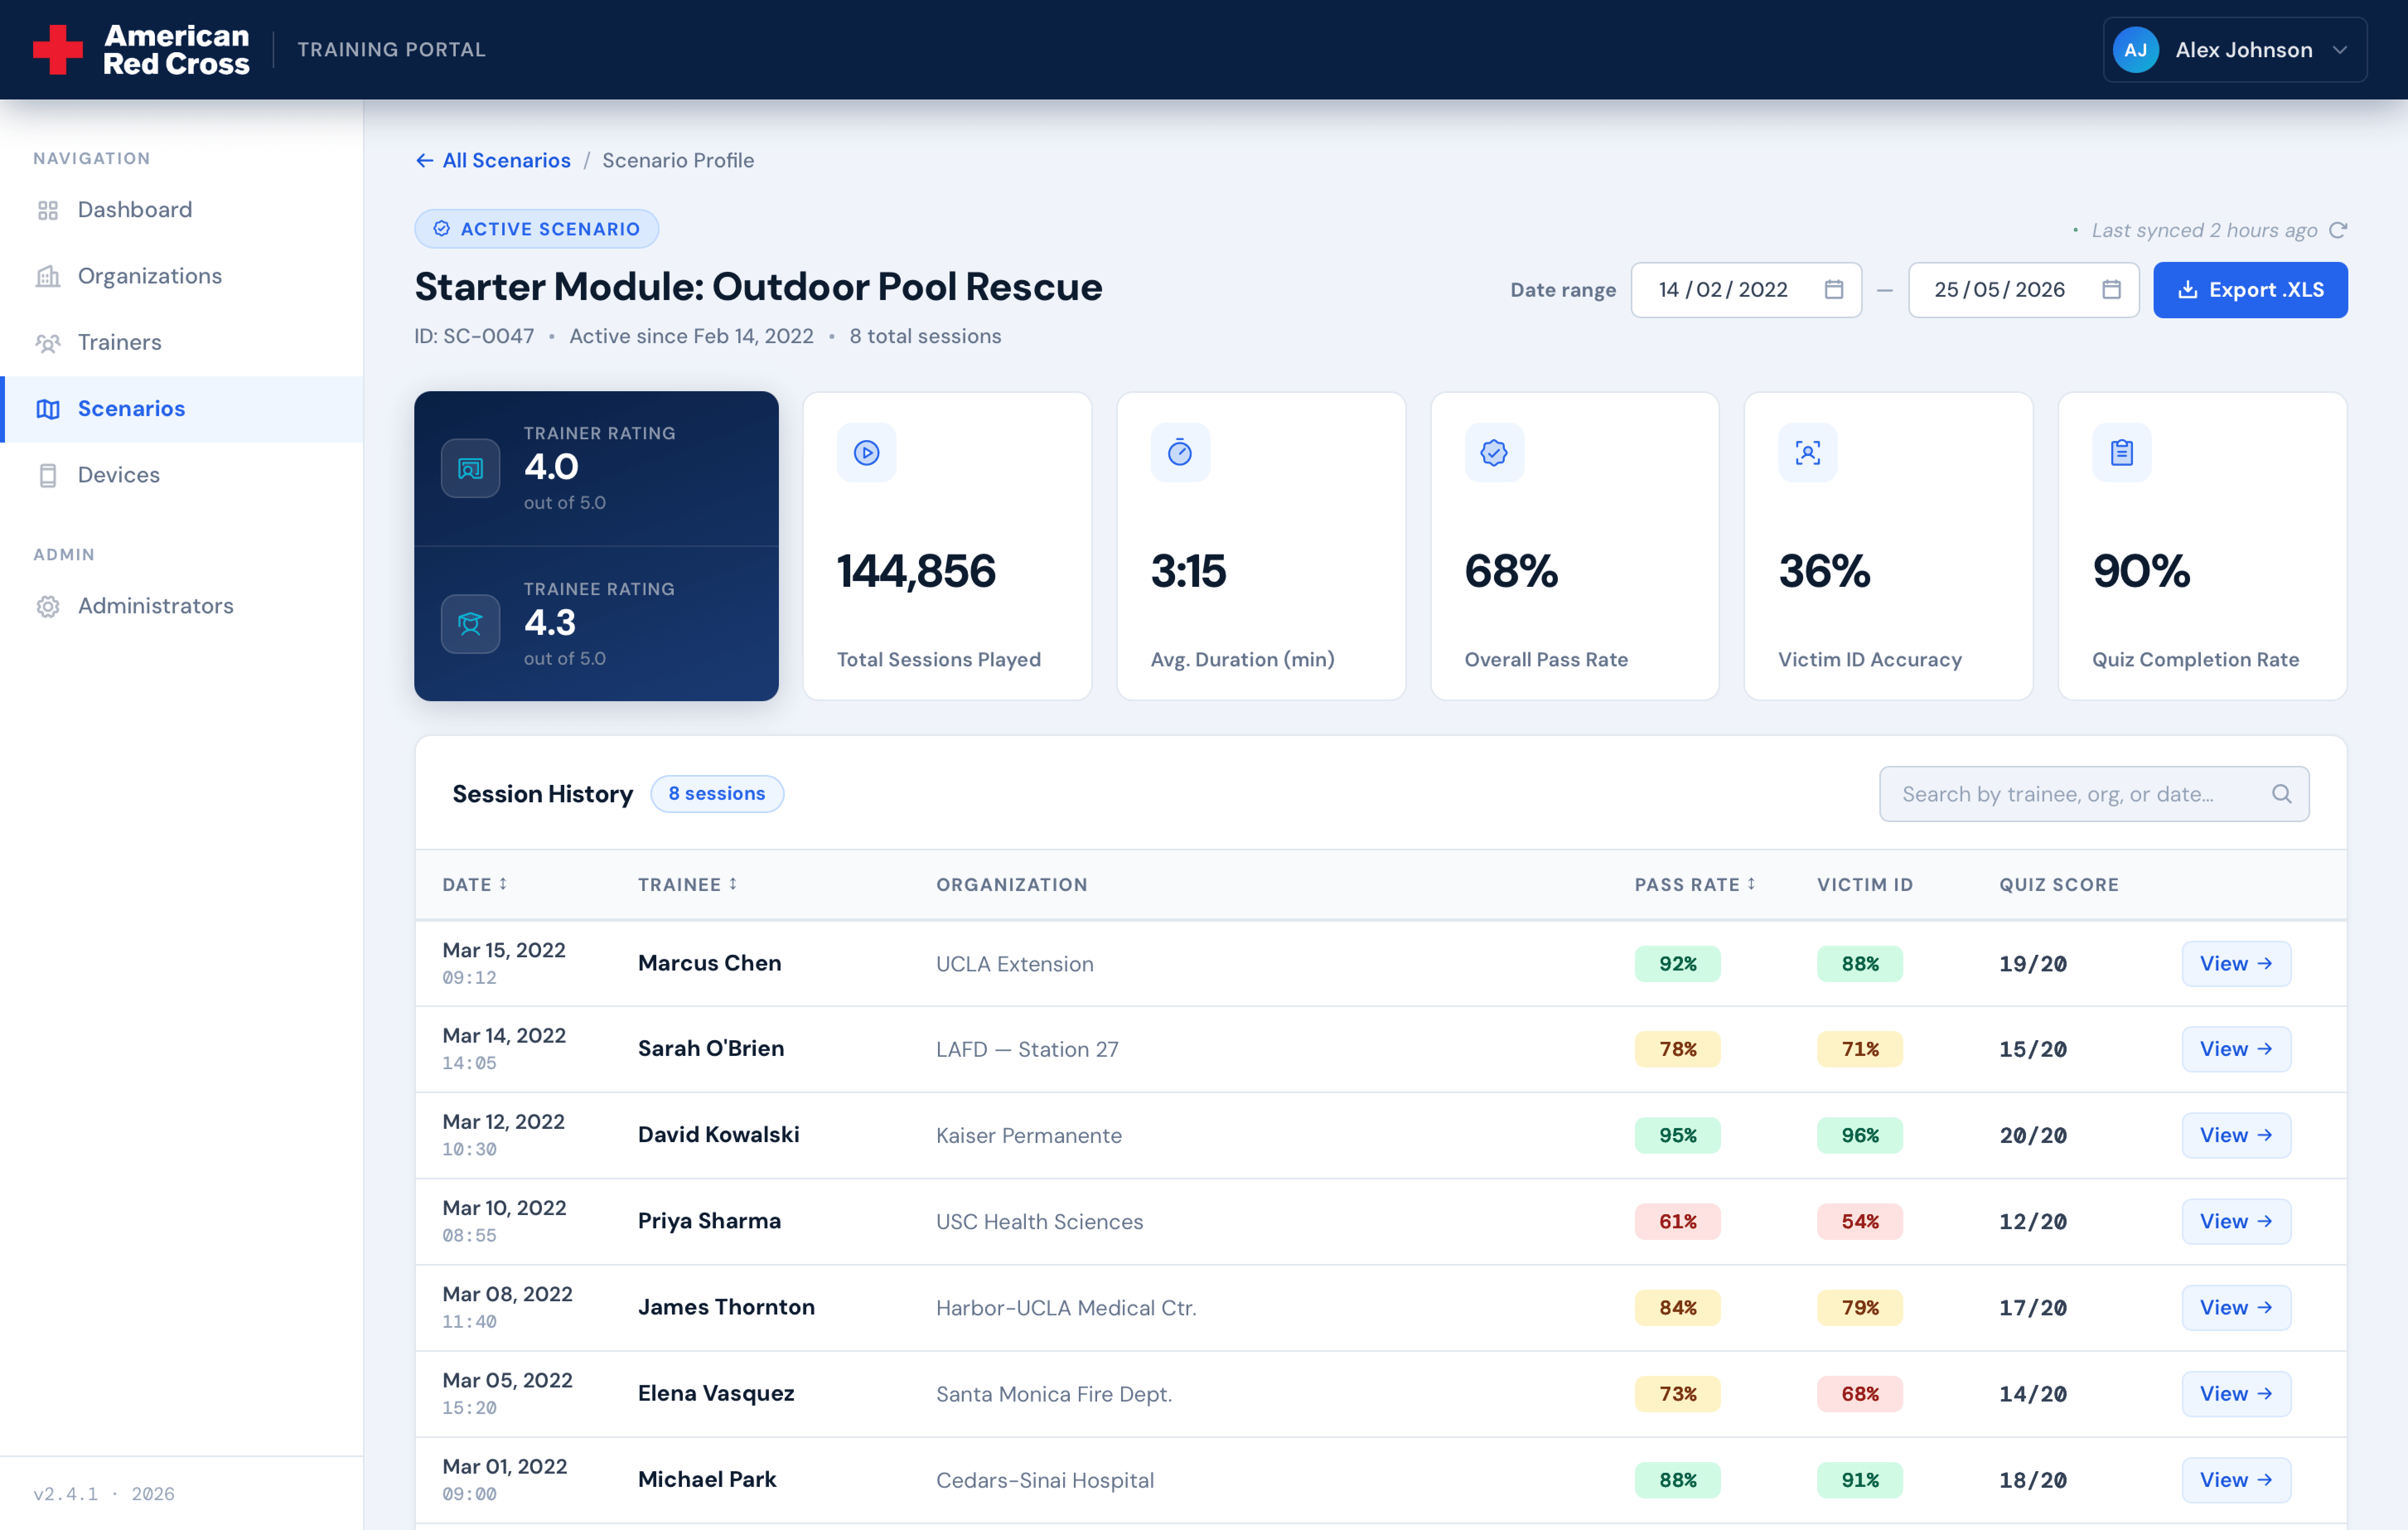Image resolution: width=2408 pixels, height=1530 pixels.
Task: Click the Organizations building icon
Action: (48, 276)
